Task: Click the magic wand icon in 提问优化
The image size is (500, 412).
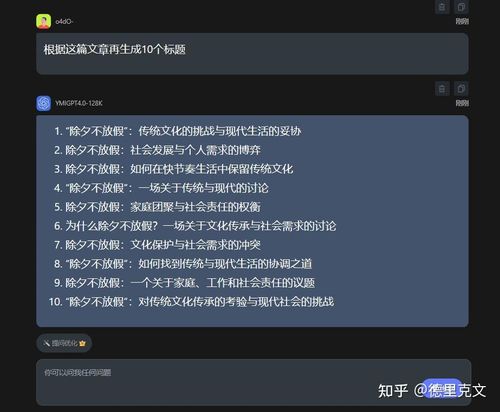Action: tap(46, 343)
